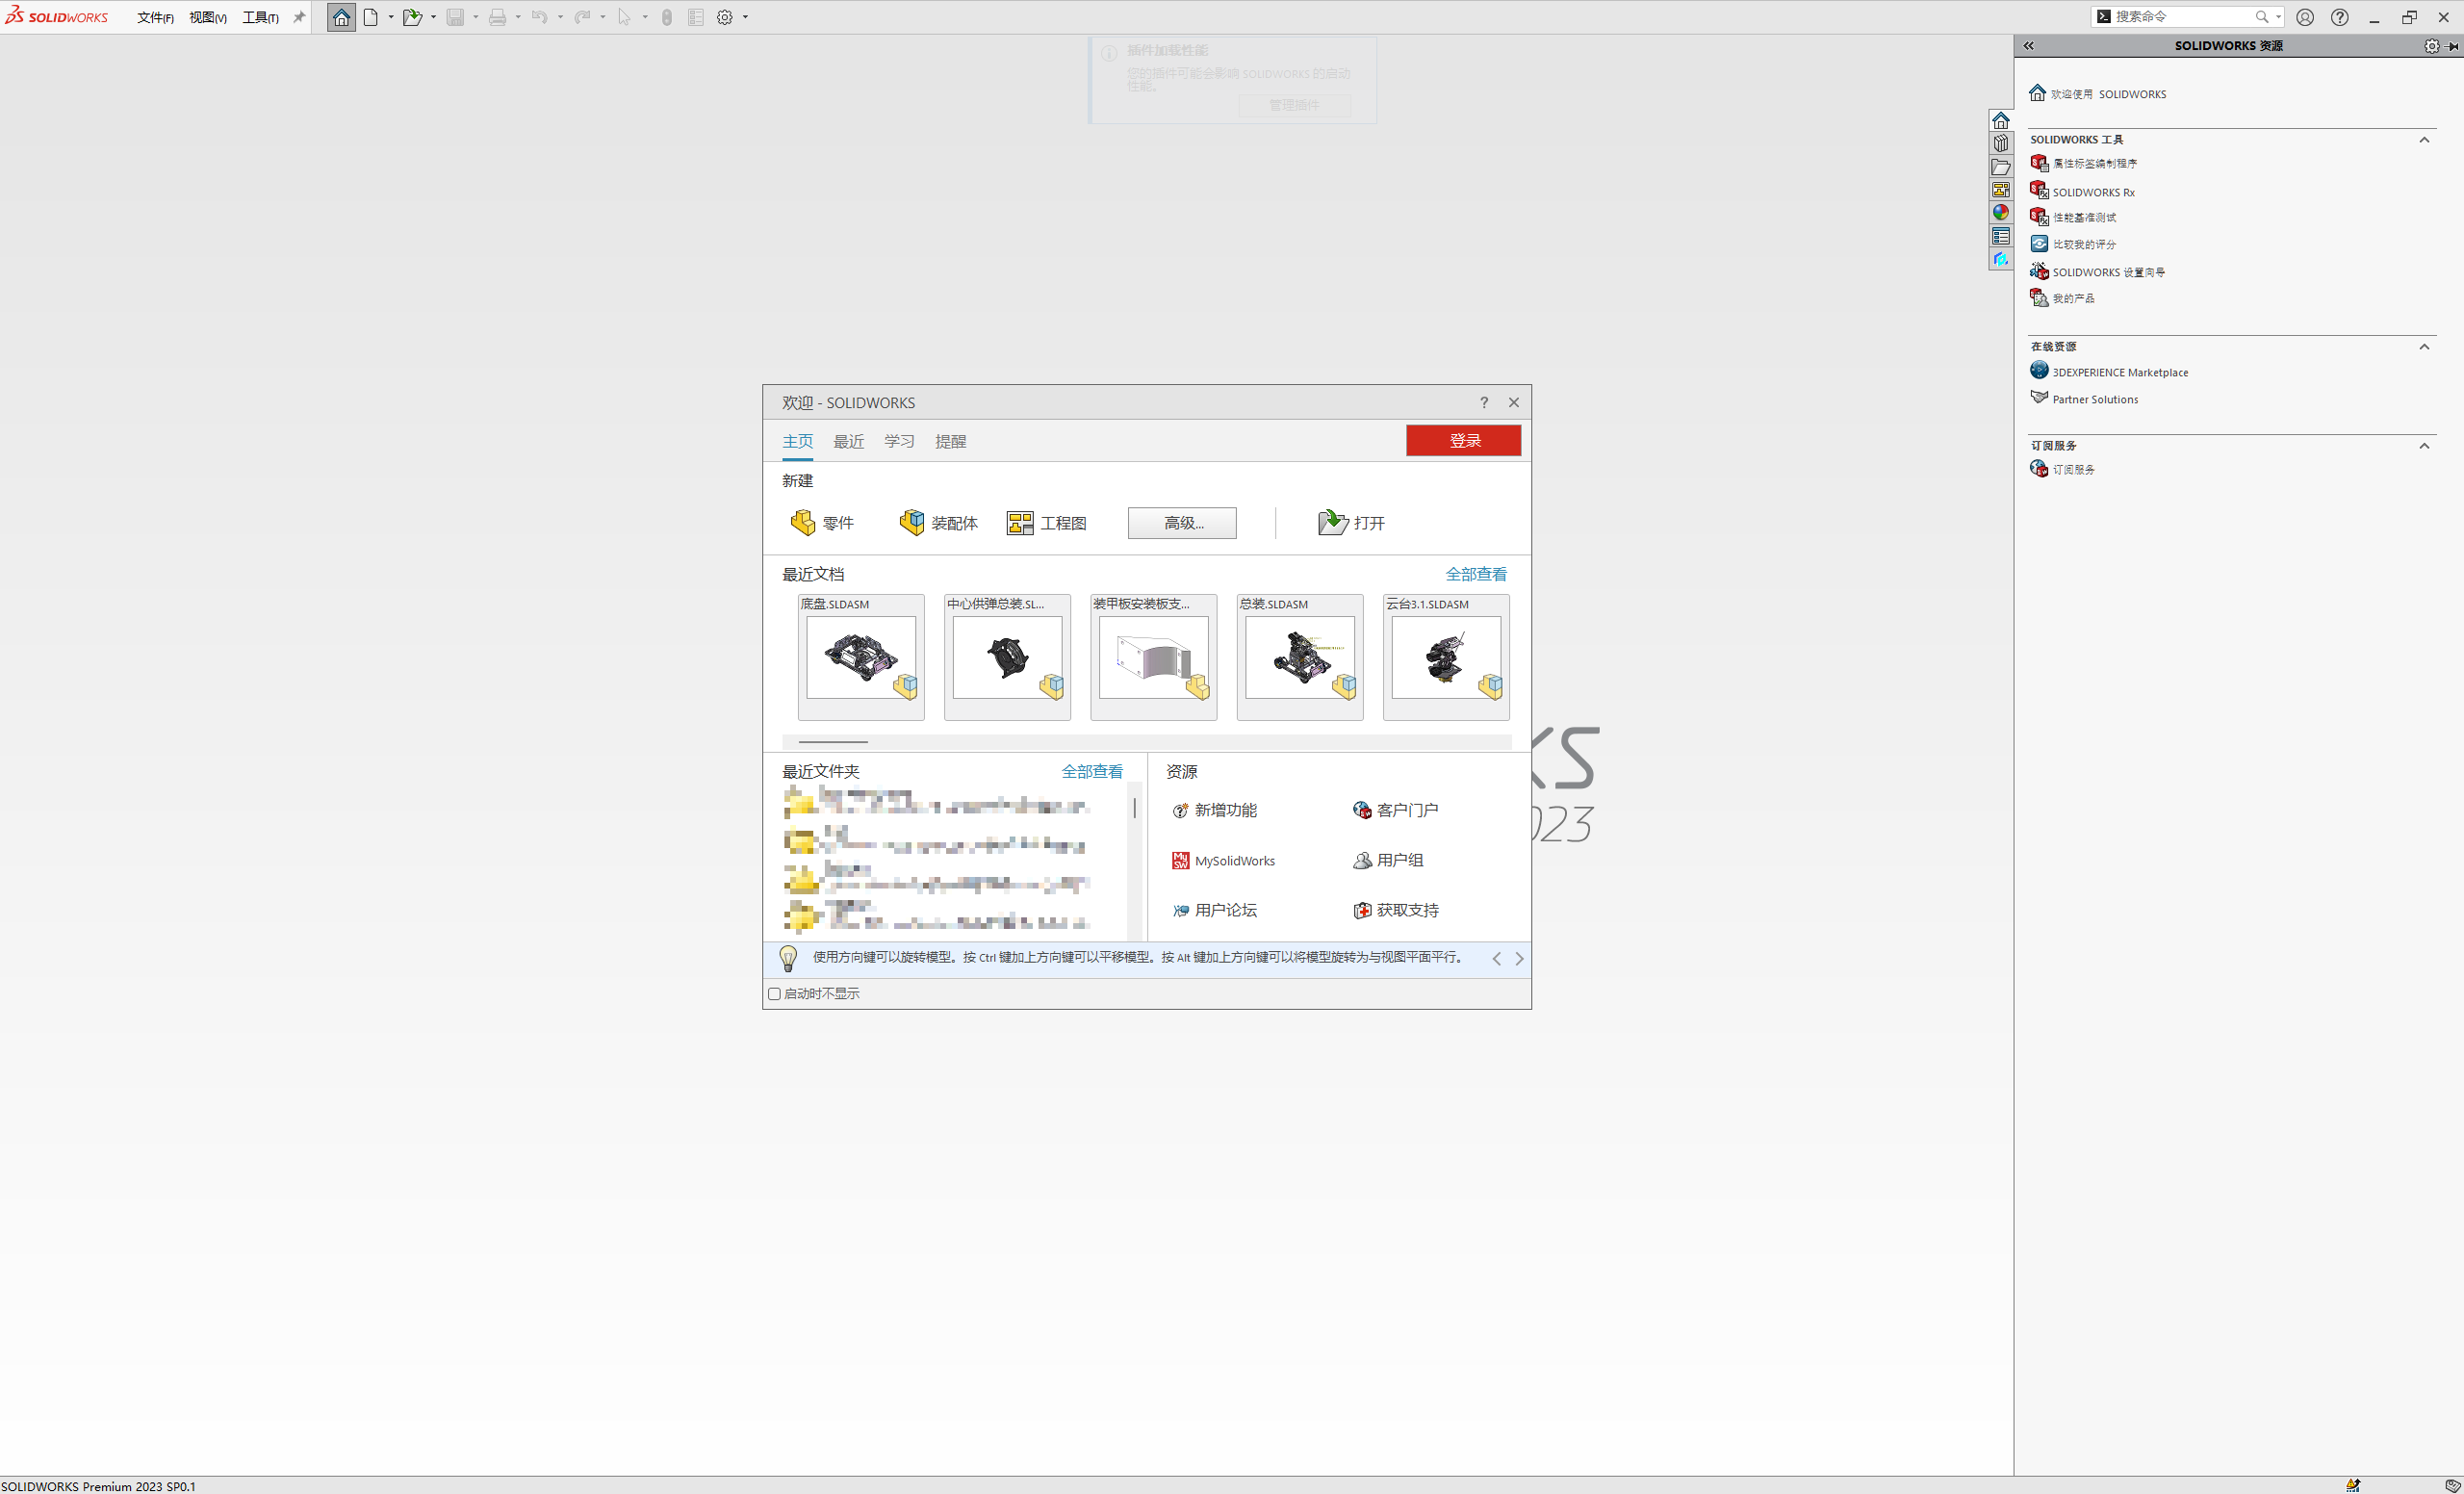Click 全部查看 beside 最近文件夹

1092,771
